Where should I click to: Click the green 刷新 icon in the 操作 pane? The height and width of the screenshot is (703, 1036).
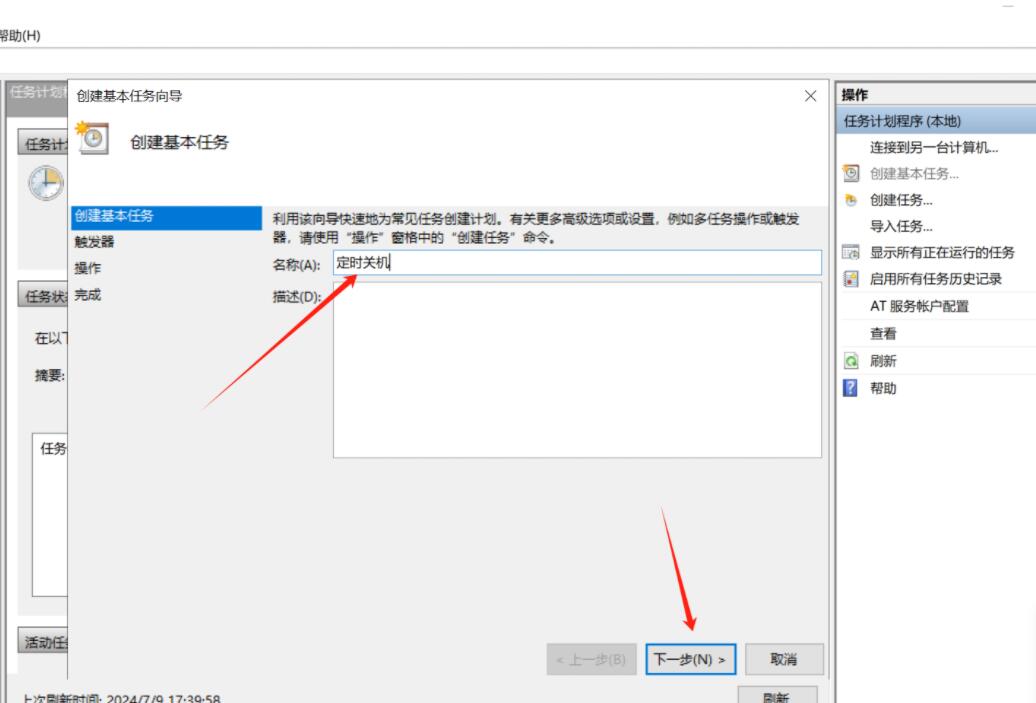(x=851, y=361)
